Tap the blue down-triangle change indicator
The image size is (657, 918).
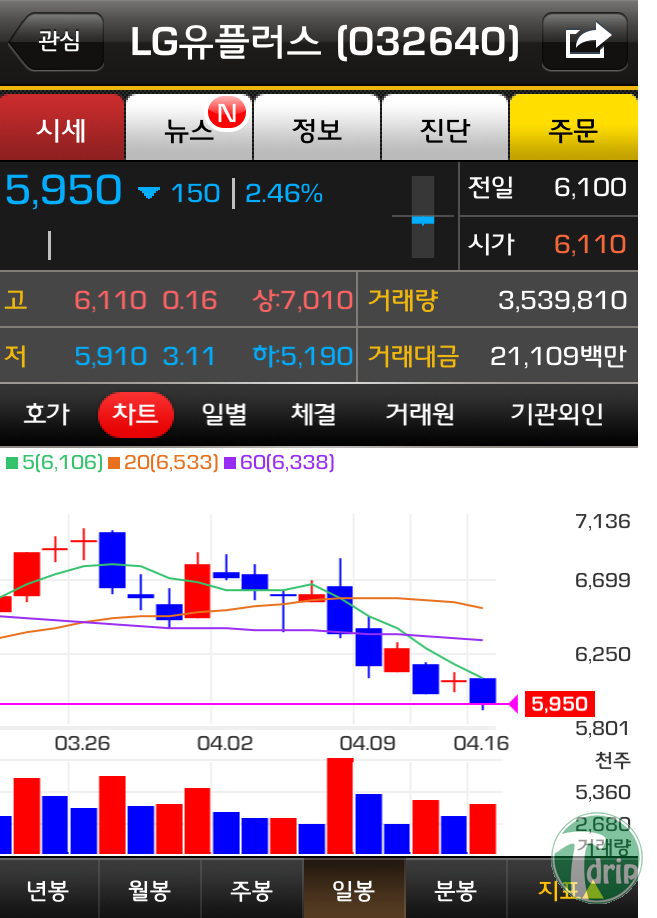(149, 193)
